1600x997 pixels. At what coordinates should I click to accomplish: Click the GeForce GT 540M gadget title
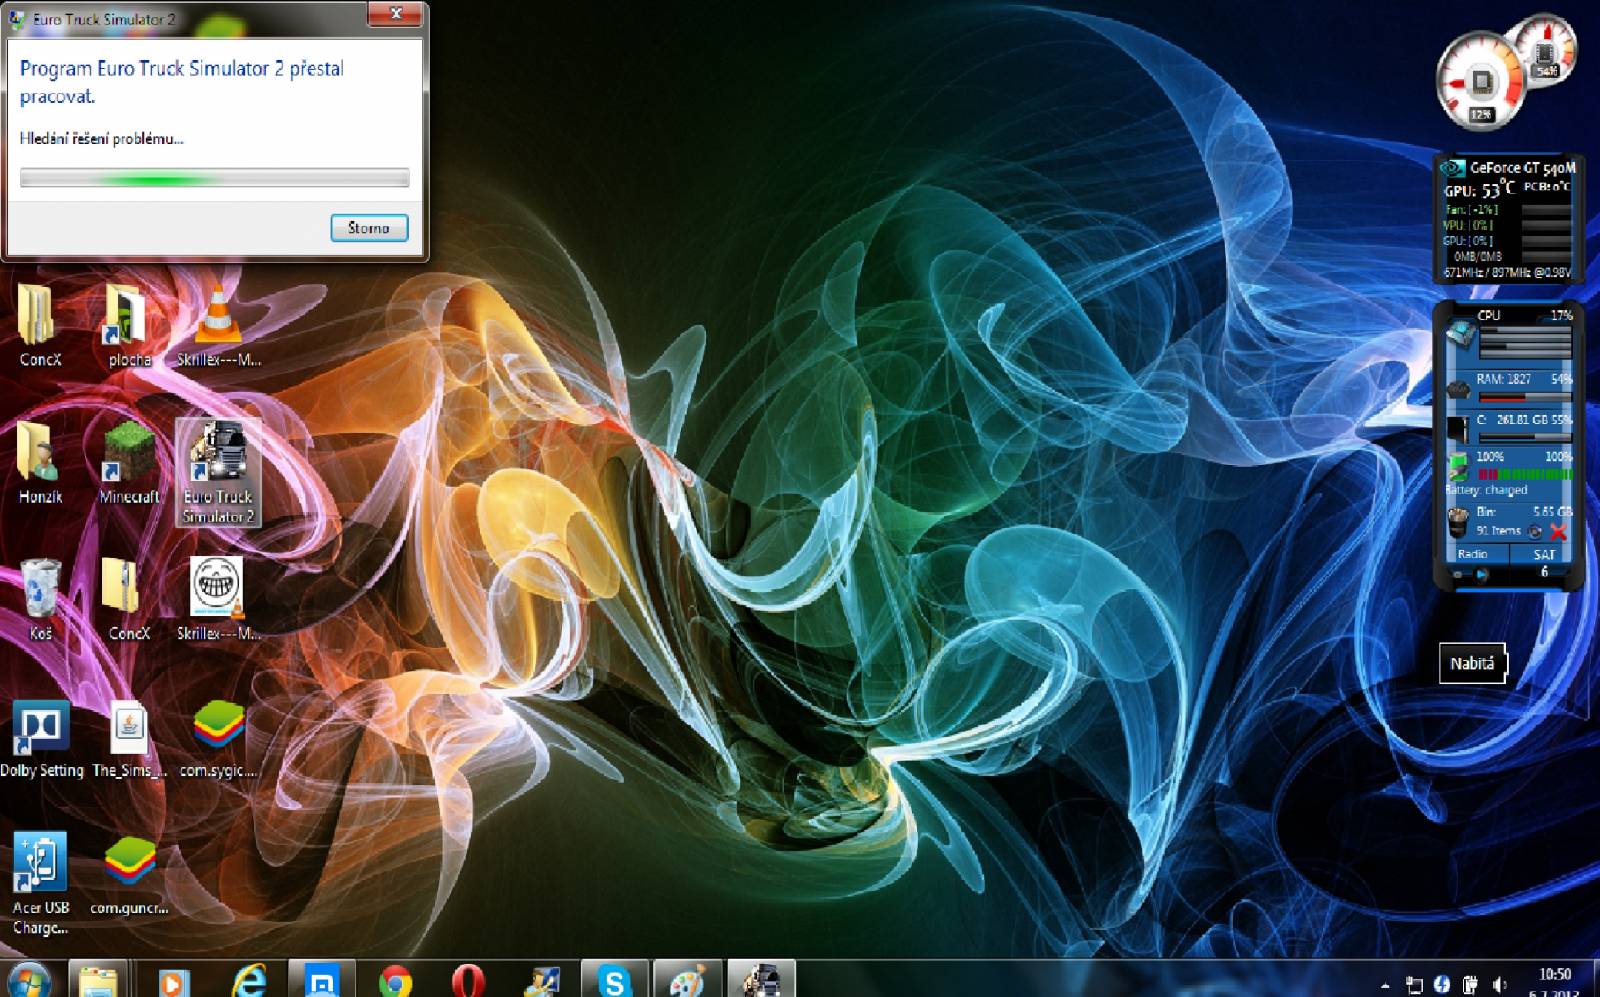coord(1522,168)
